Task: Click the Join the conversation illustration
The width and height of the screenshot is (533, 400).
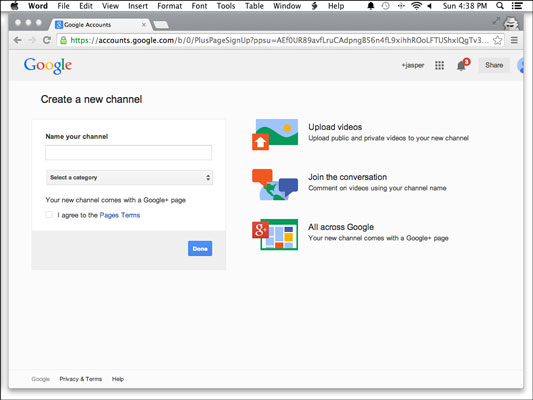Action: pyautogui.click(x=275, y=184)
